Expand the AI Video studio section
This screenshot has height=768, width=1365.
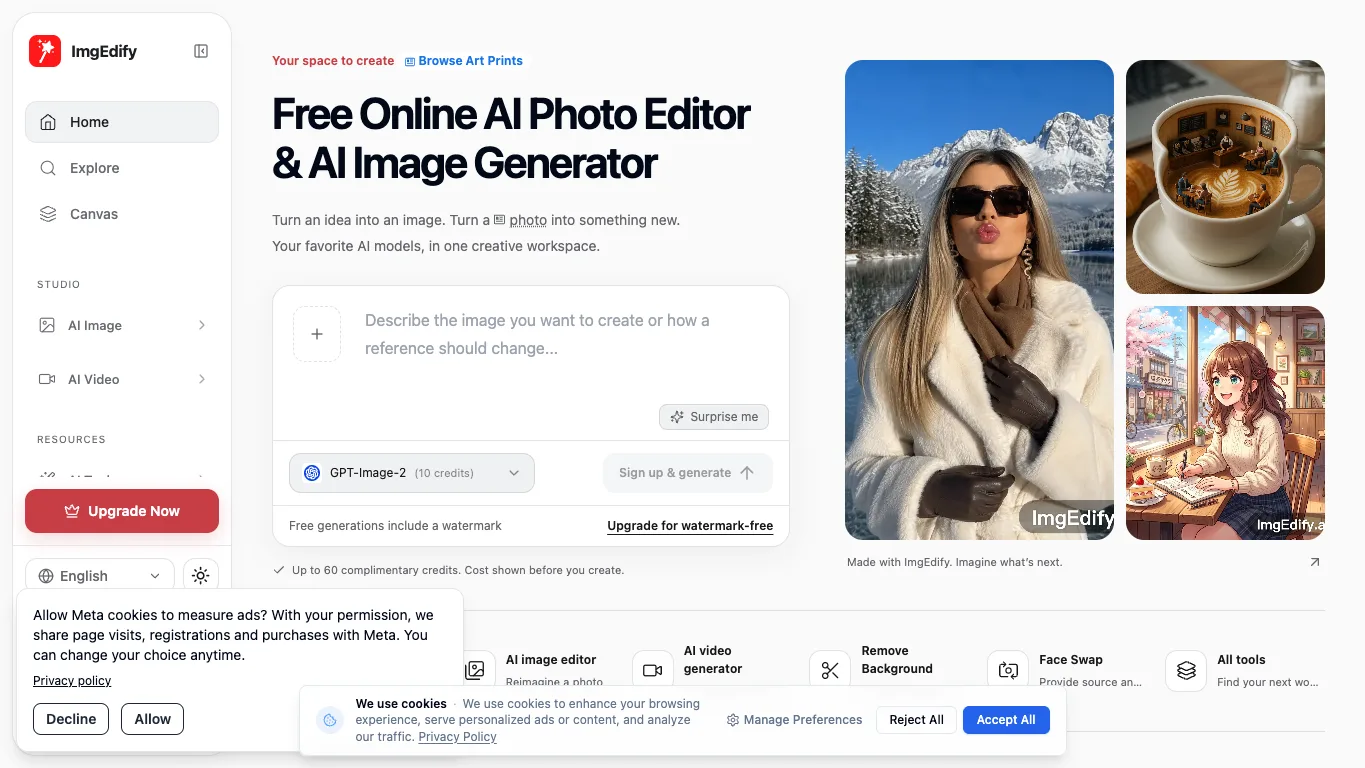tap(122, 379)
